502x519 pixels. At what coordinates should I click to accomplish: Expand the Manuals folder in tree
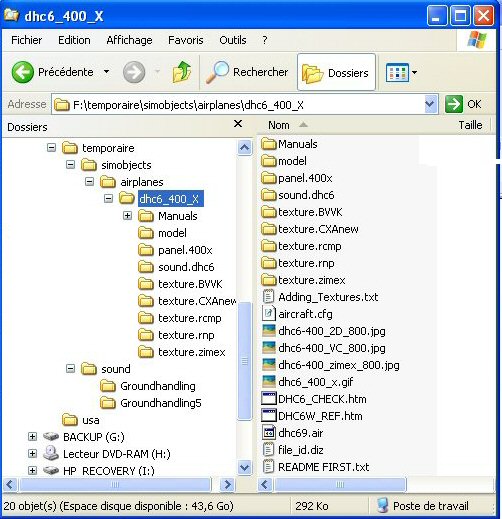click(127, 216)
